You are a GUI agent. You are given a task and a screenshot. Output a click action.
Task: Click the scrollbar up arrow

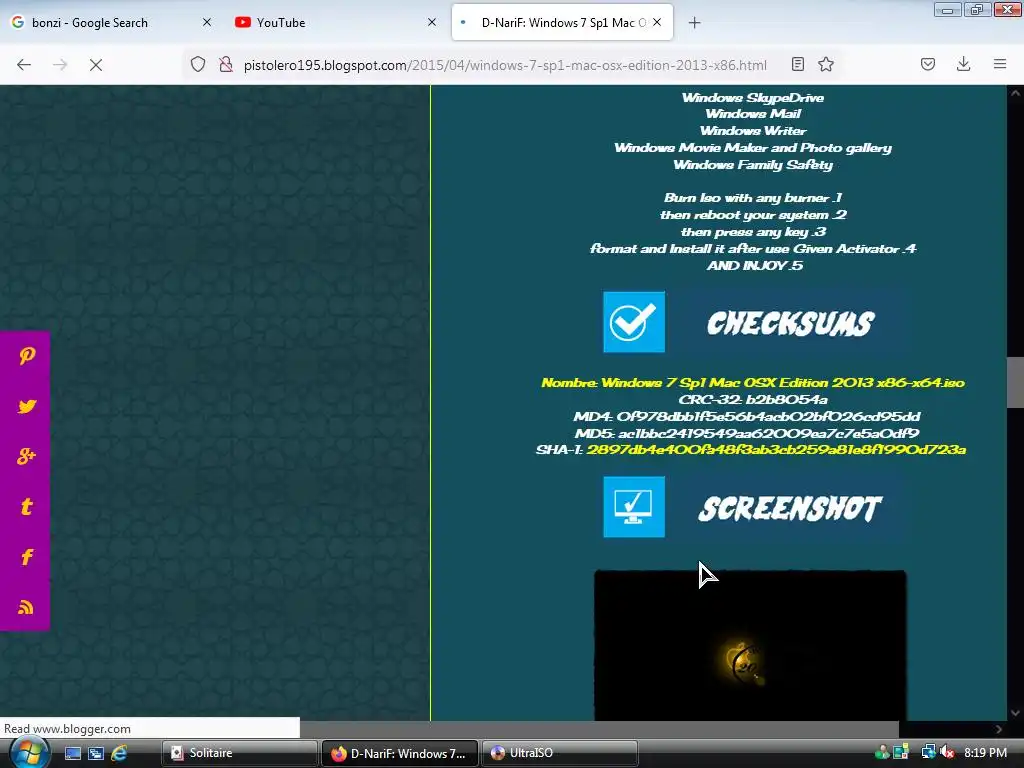coord(1015,93)
